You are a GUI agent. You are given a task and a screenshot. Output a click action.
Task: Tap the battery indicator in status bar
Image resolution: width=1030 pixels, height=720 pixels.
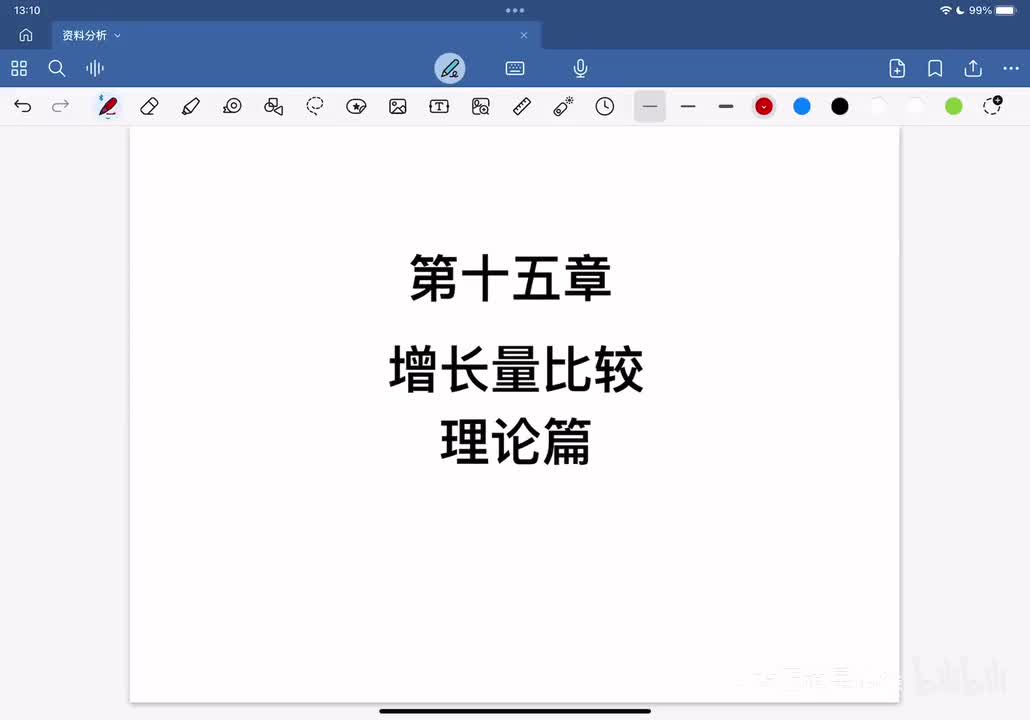tap(1006, 11)
